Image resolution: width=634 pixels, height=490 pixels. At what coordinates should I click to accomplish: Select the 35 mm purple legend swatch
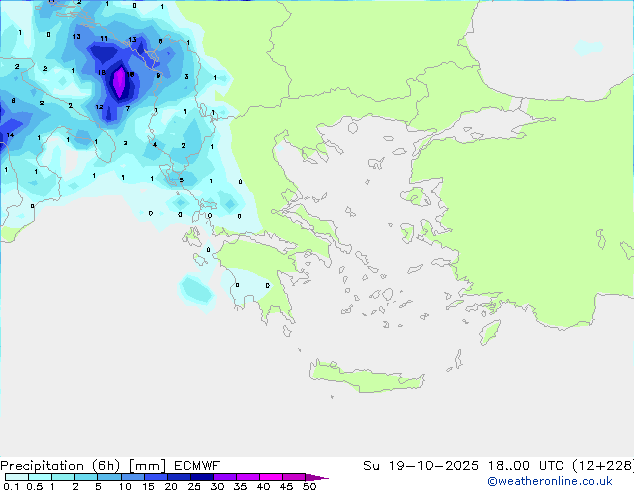click(247, 477)
